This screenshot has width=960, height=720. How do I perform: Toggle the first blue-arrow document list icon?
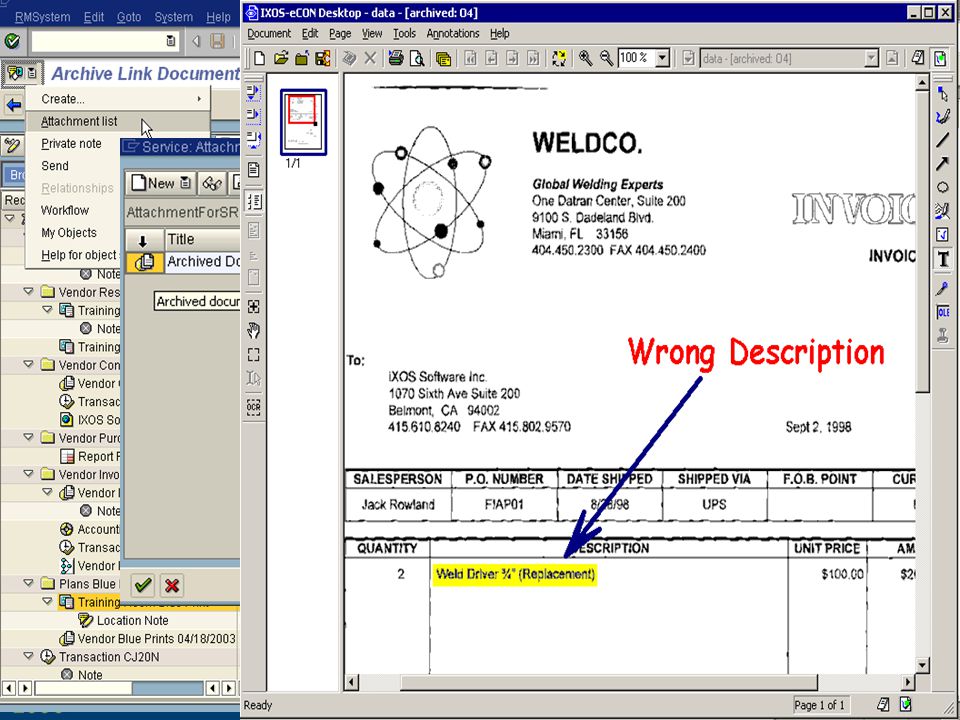pos(253,92)
